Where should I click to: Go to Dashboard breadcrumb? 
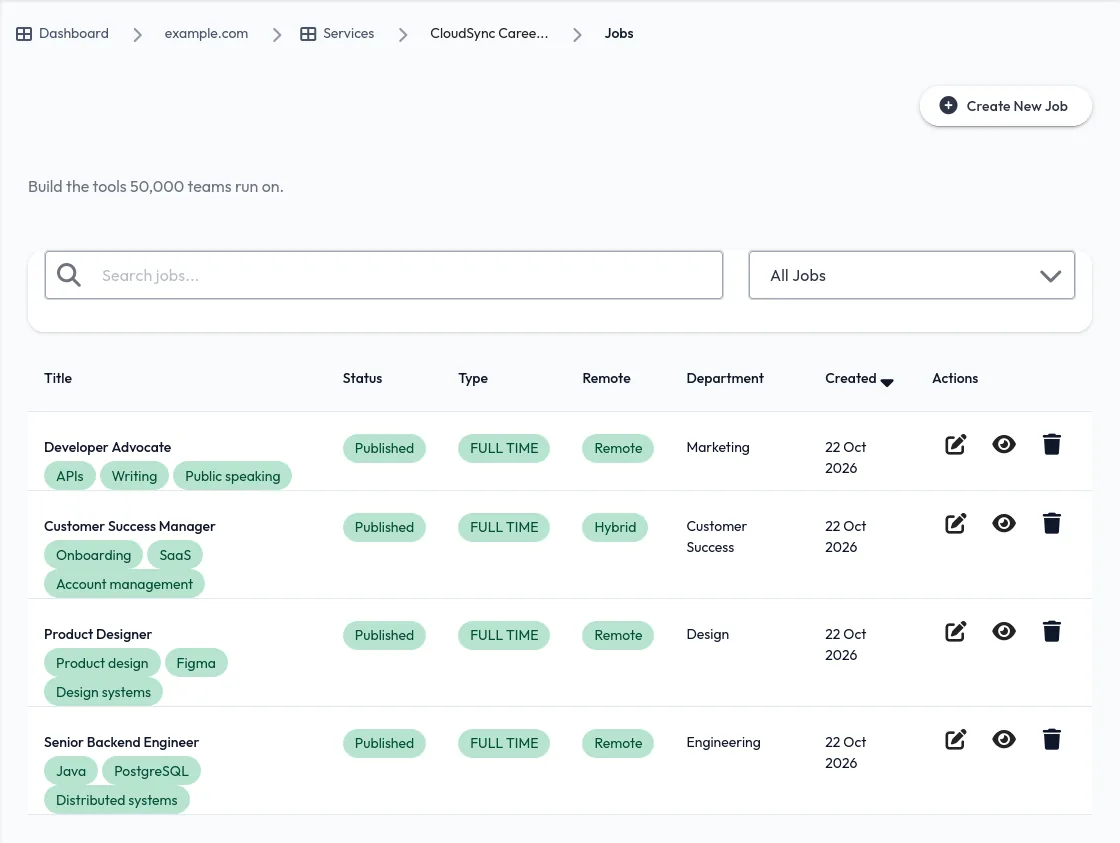click(x=74, y=34)
